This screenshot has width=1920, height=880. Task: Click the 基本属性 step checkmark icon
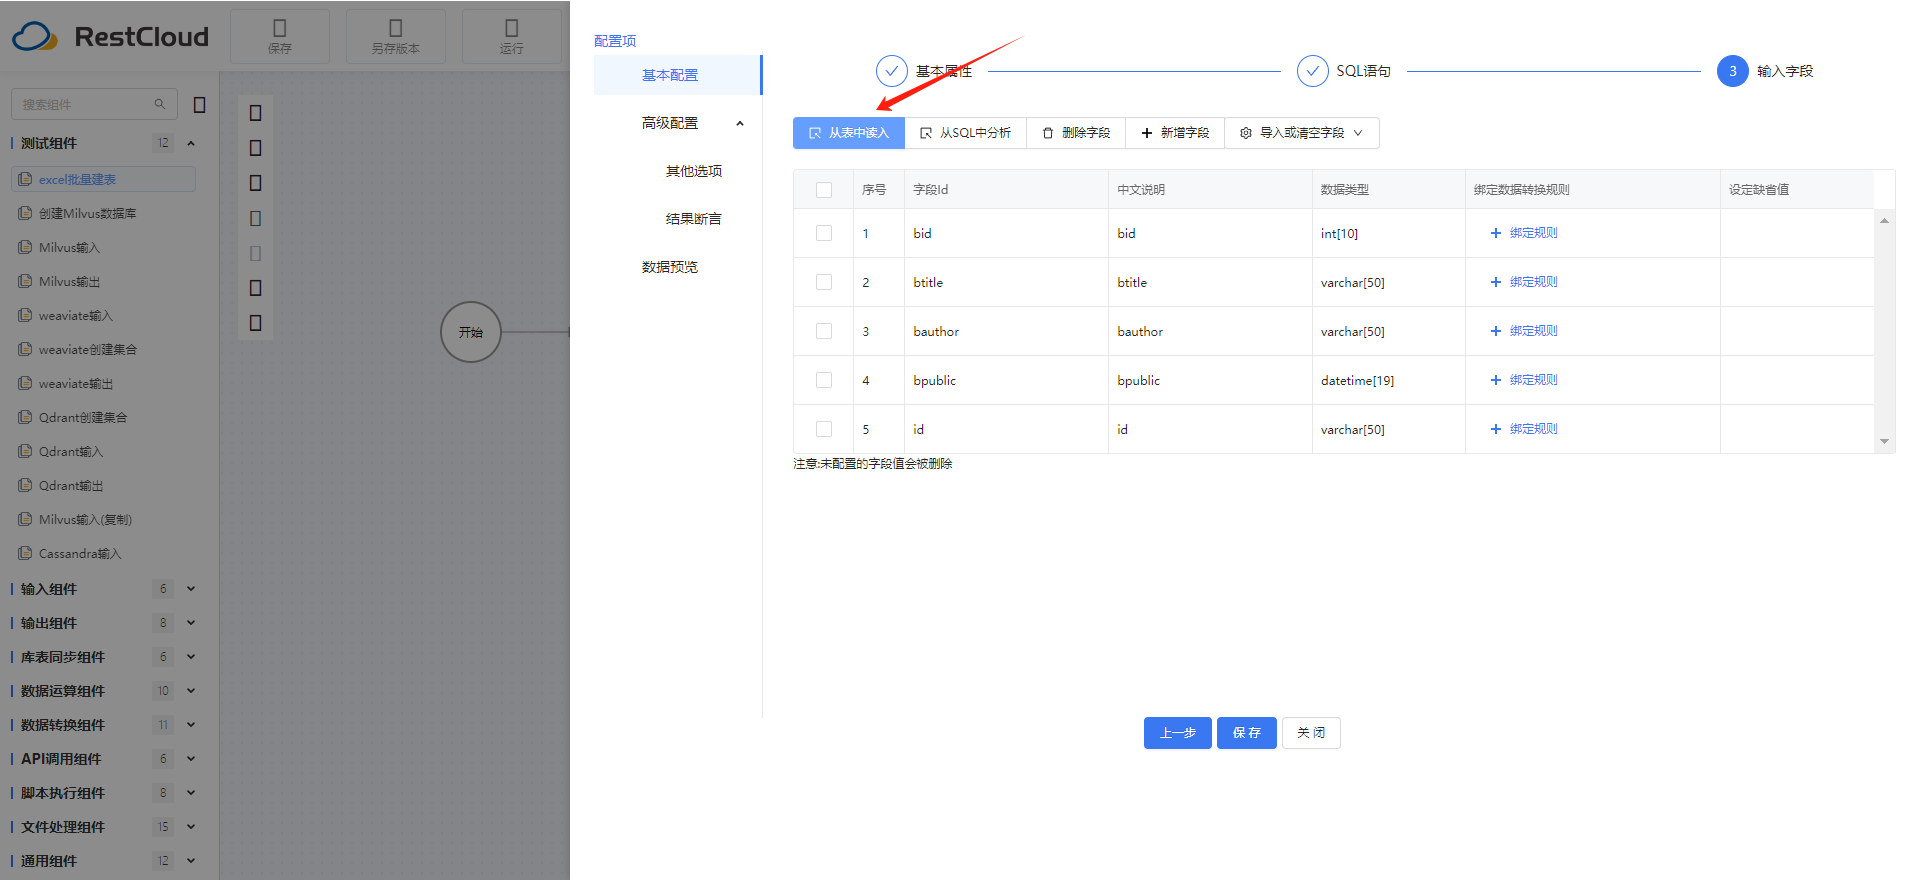[892, 71]
